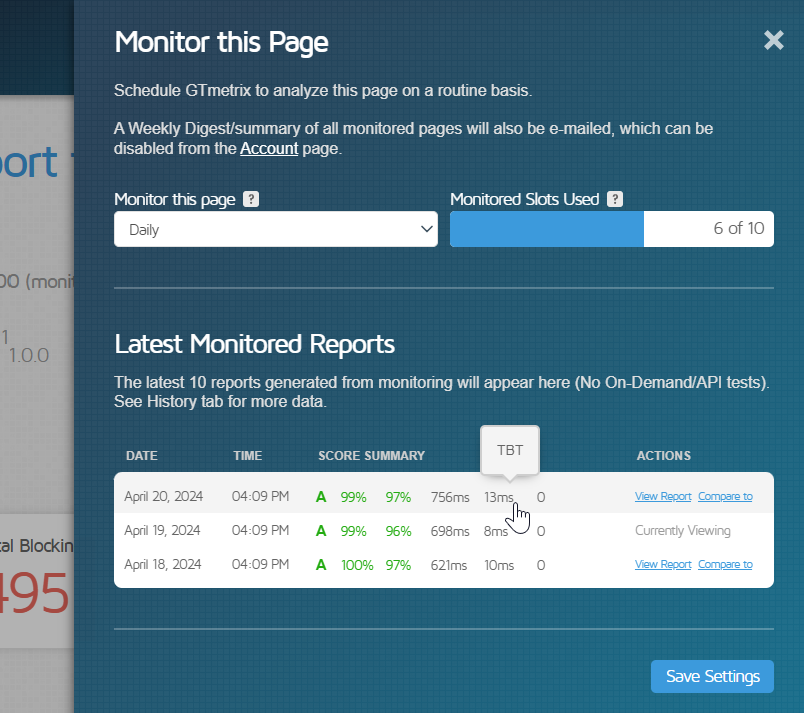Compare to April 18, 2024 report
804x713 pixels.
(x=725, y=564)
